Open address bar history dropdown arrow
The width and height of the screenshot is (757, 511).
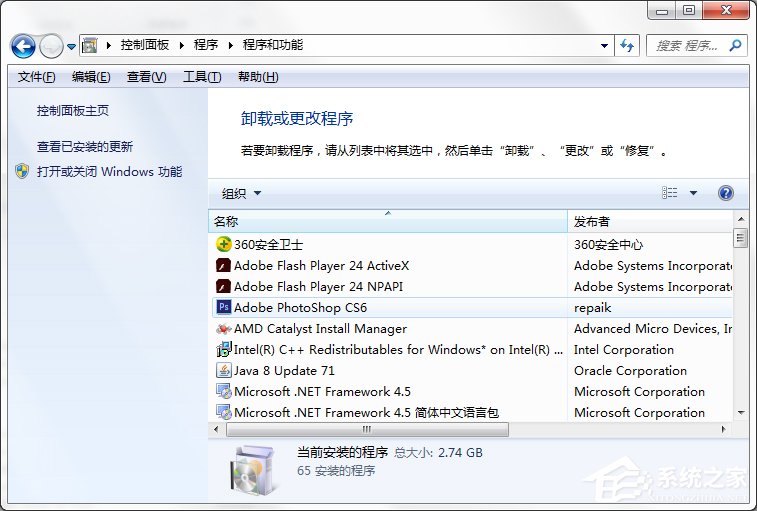[604, 46]
